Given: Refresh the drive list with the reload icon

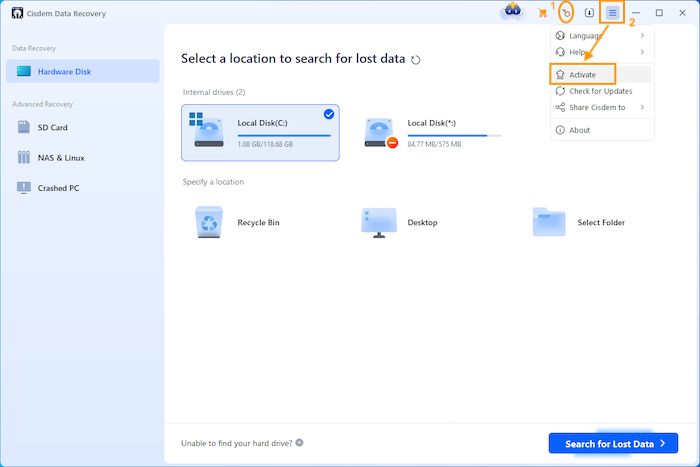Looking at the screenshot, I should point(416,60).
